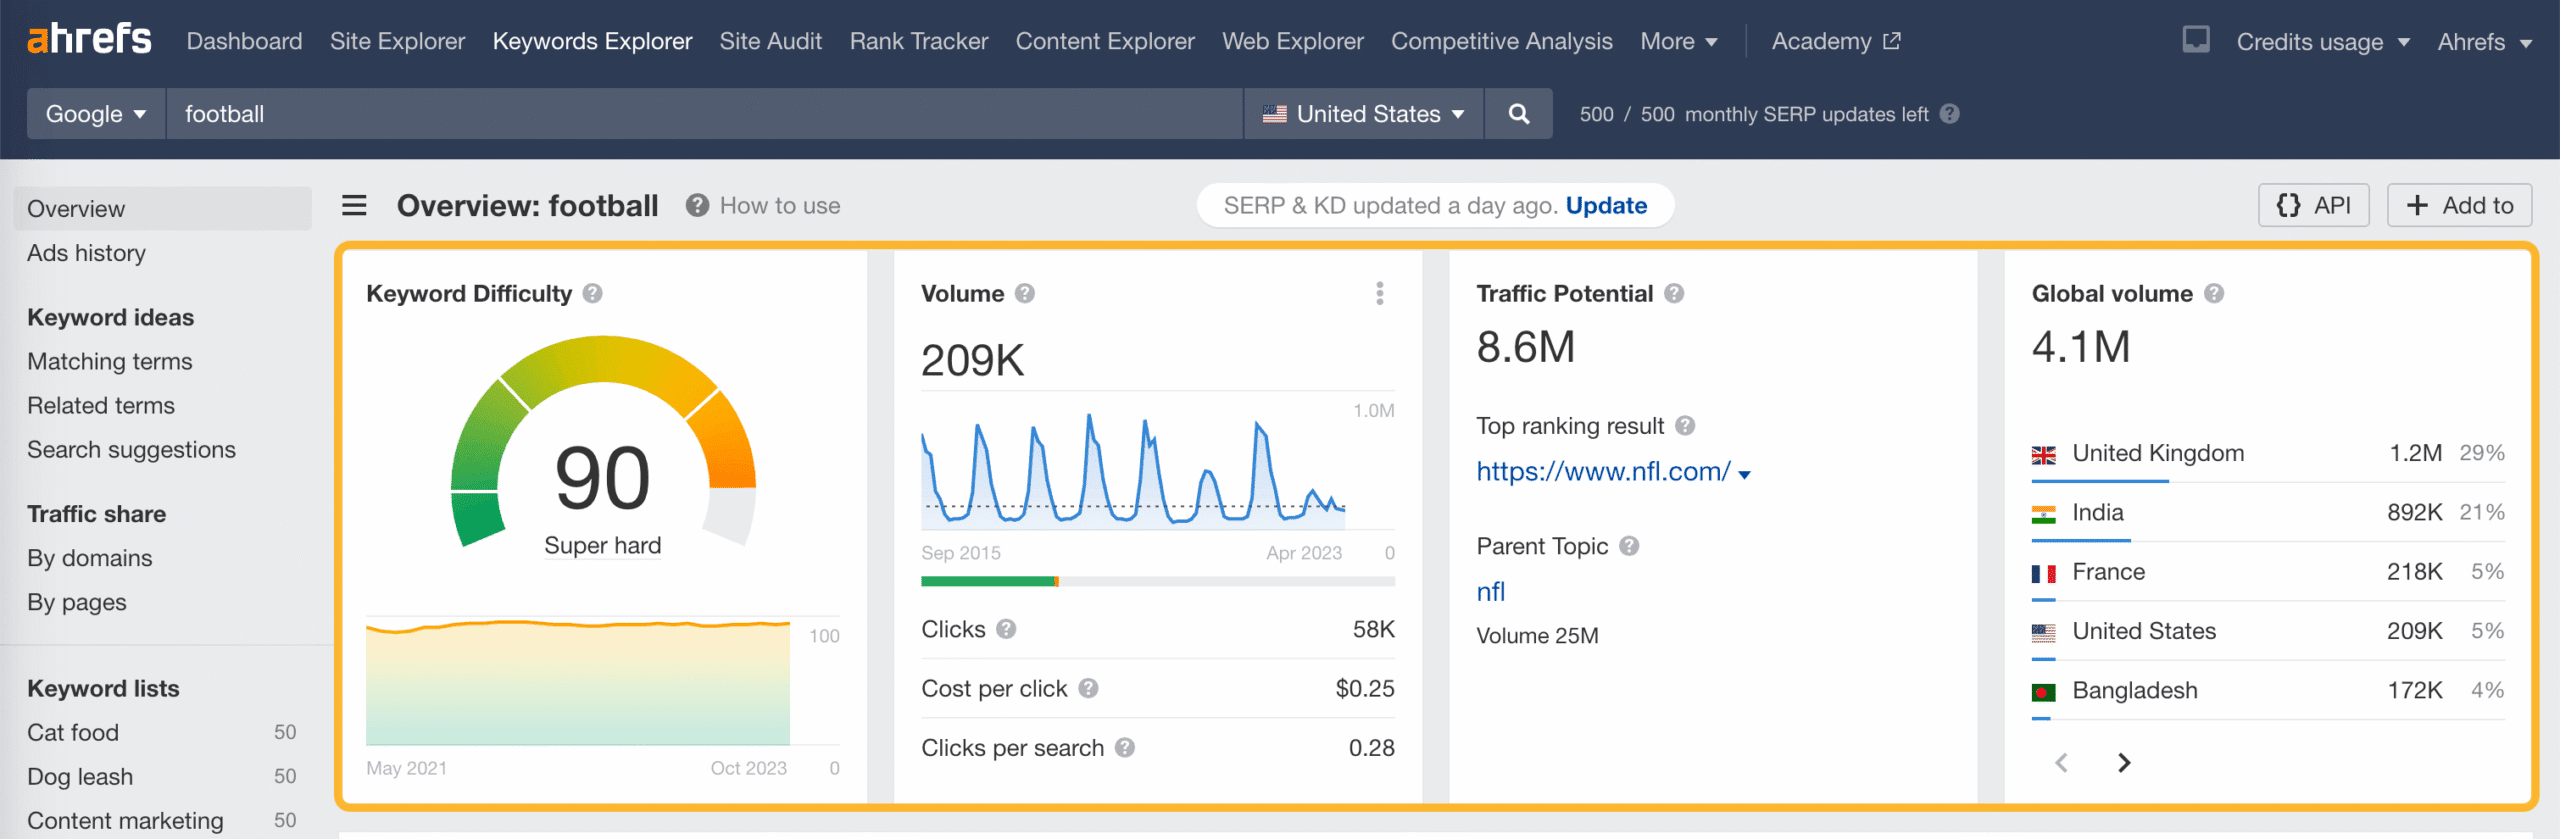Select Matching terms in the sidebar
The image size is (2560, 839).
(110, 362)
